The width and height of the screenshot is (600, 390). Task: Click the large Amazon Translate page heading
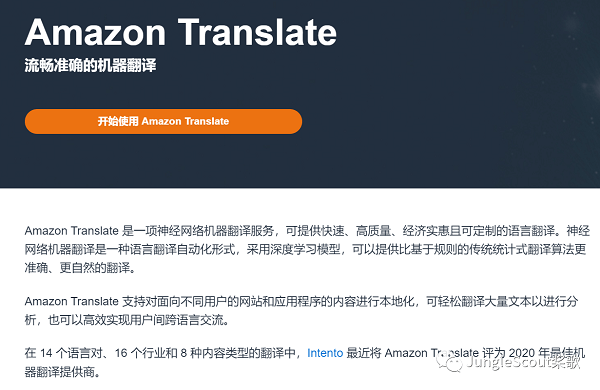[181, 33]
